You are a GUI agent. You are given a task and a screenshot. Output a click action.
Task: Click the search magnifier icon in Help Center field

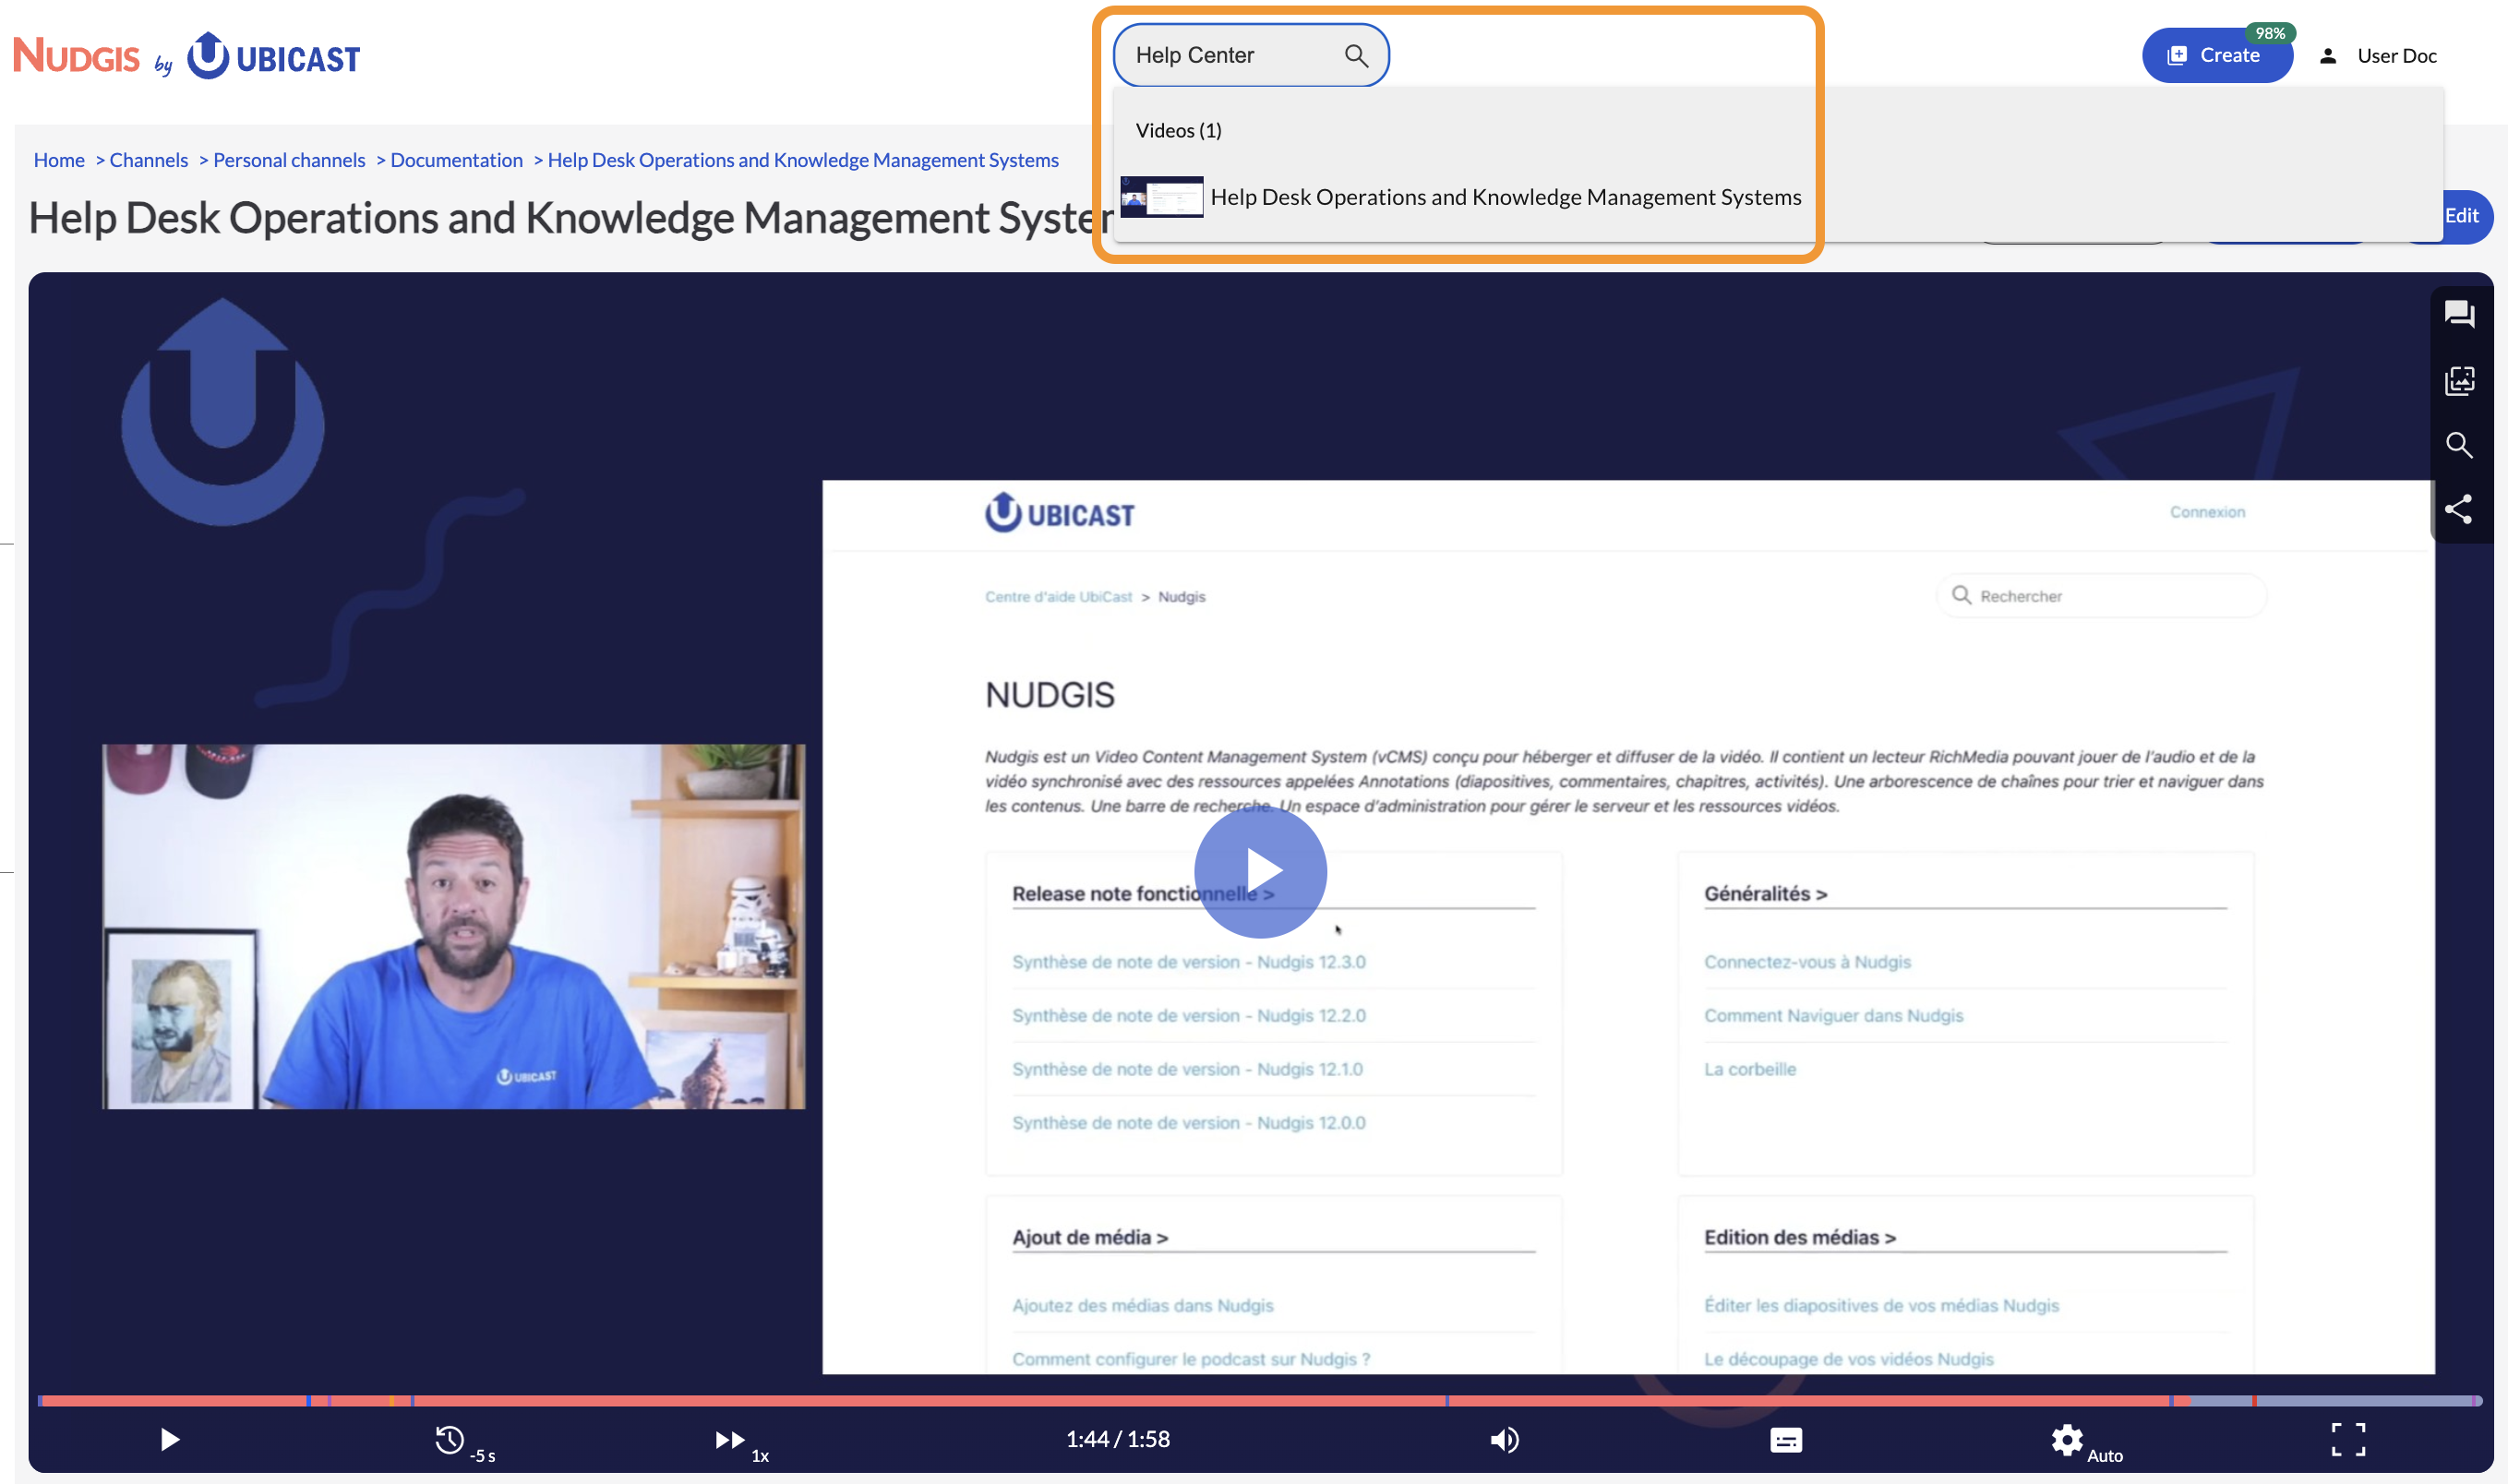(1355, 56)
